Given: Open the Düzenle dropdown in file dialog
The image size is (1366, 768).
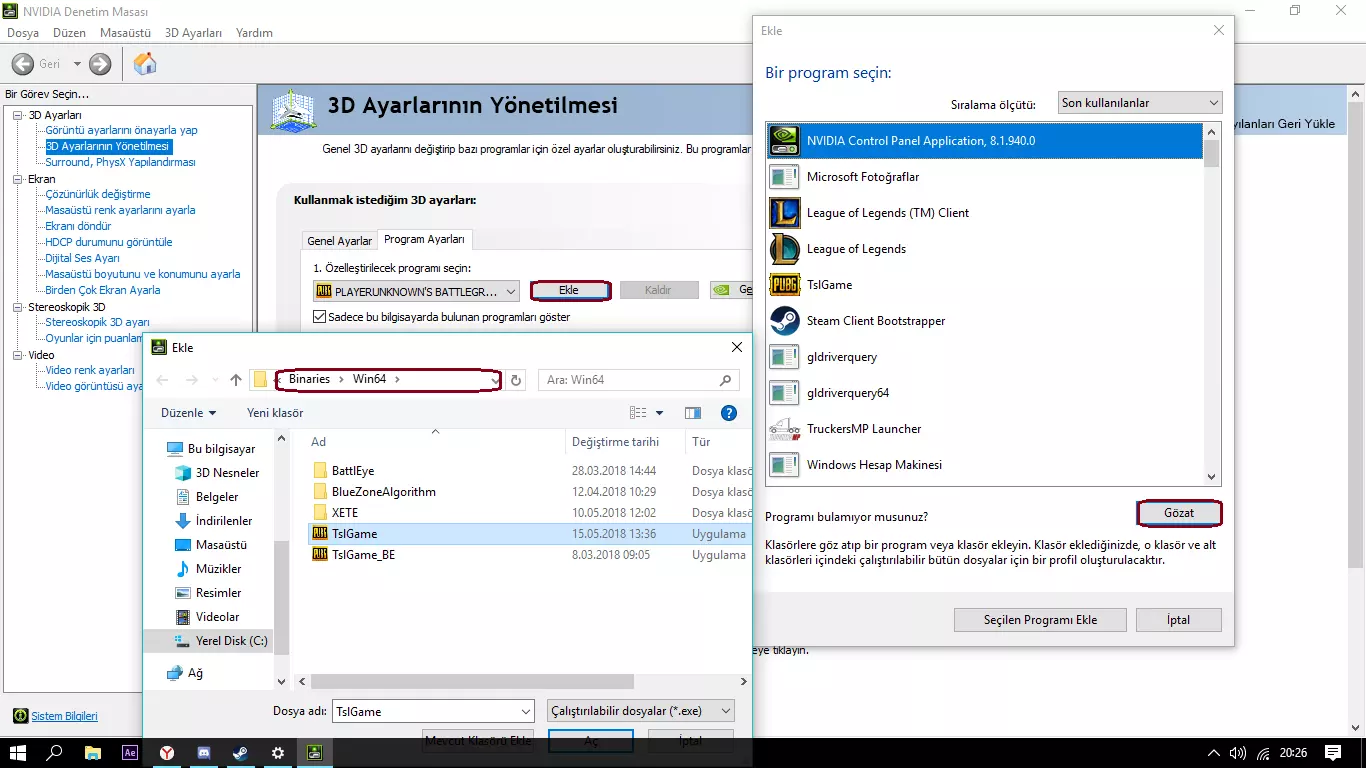Looking at the screenshot, I should tap(189, 413).
